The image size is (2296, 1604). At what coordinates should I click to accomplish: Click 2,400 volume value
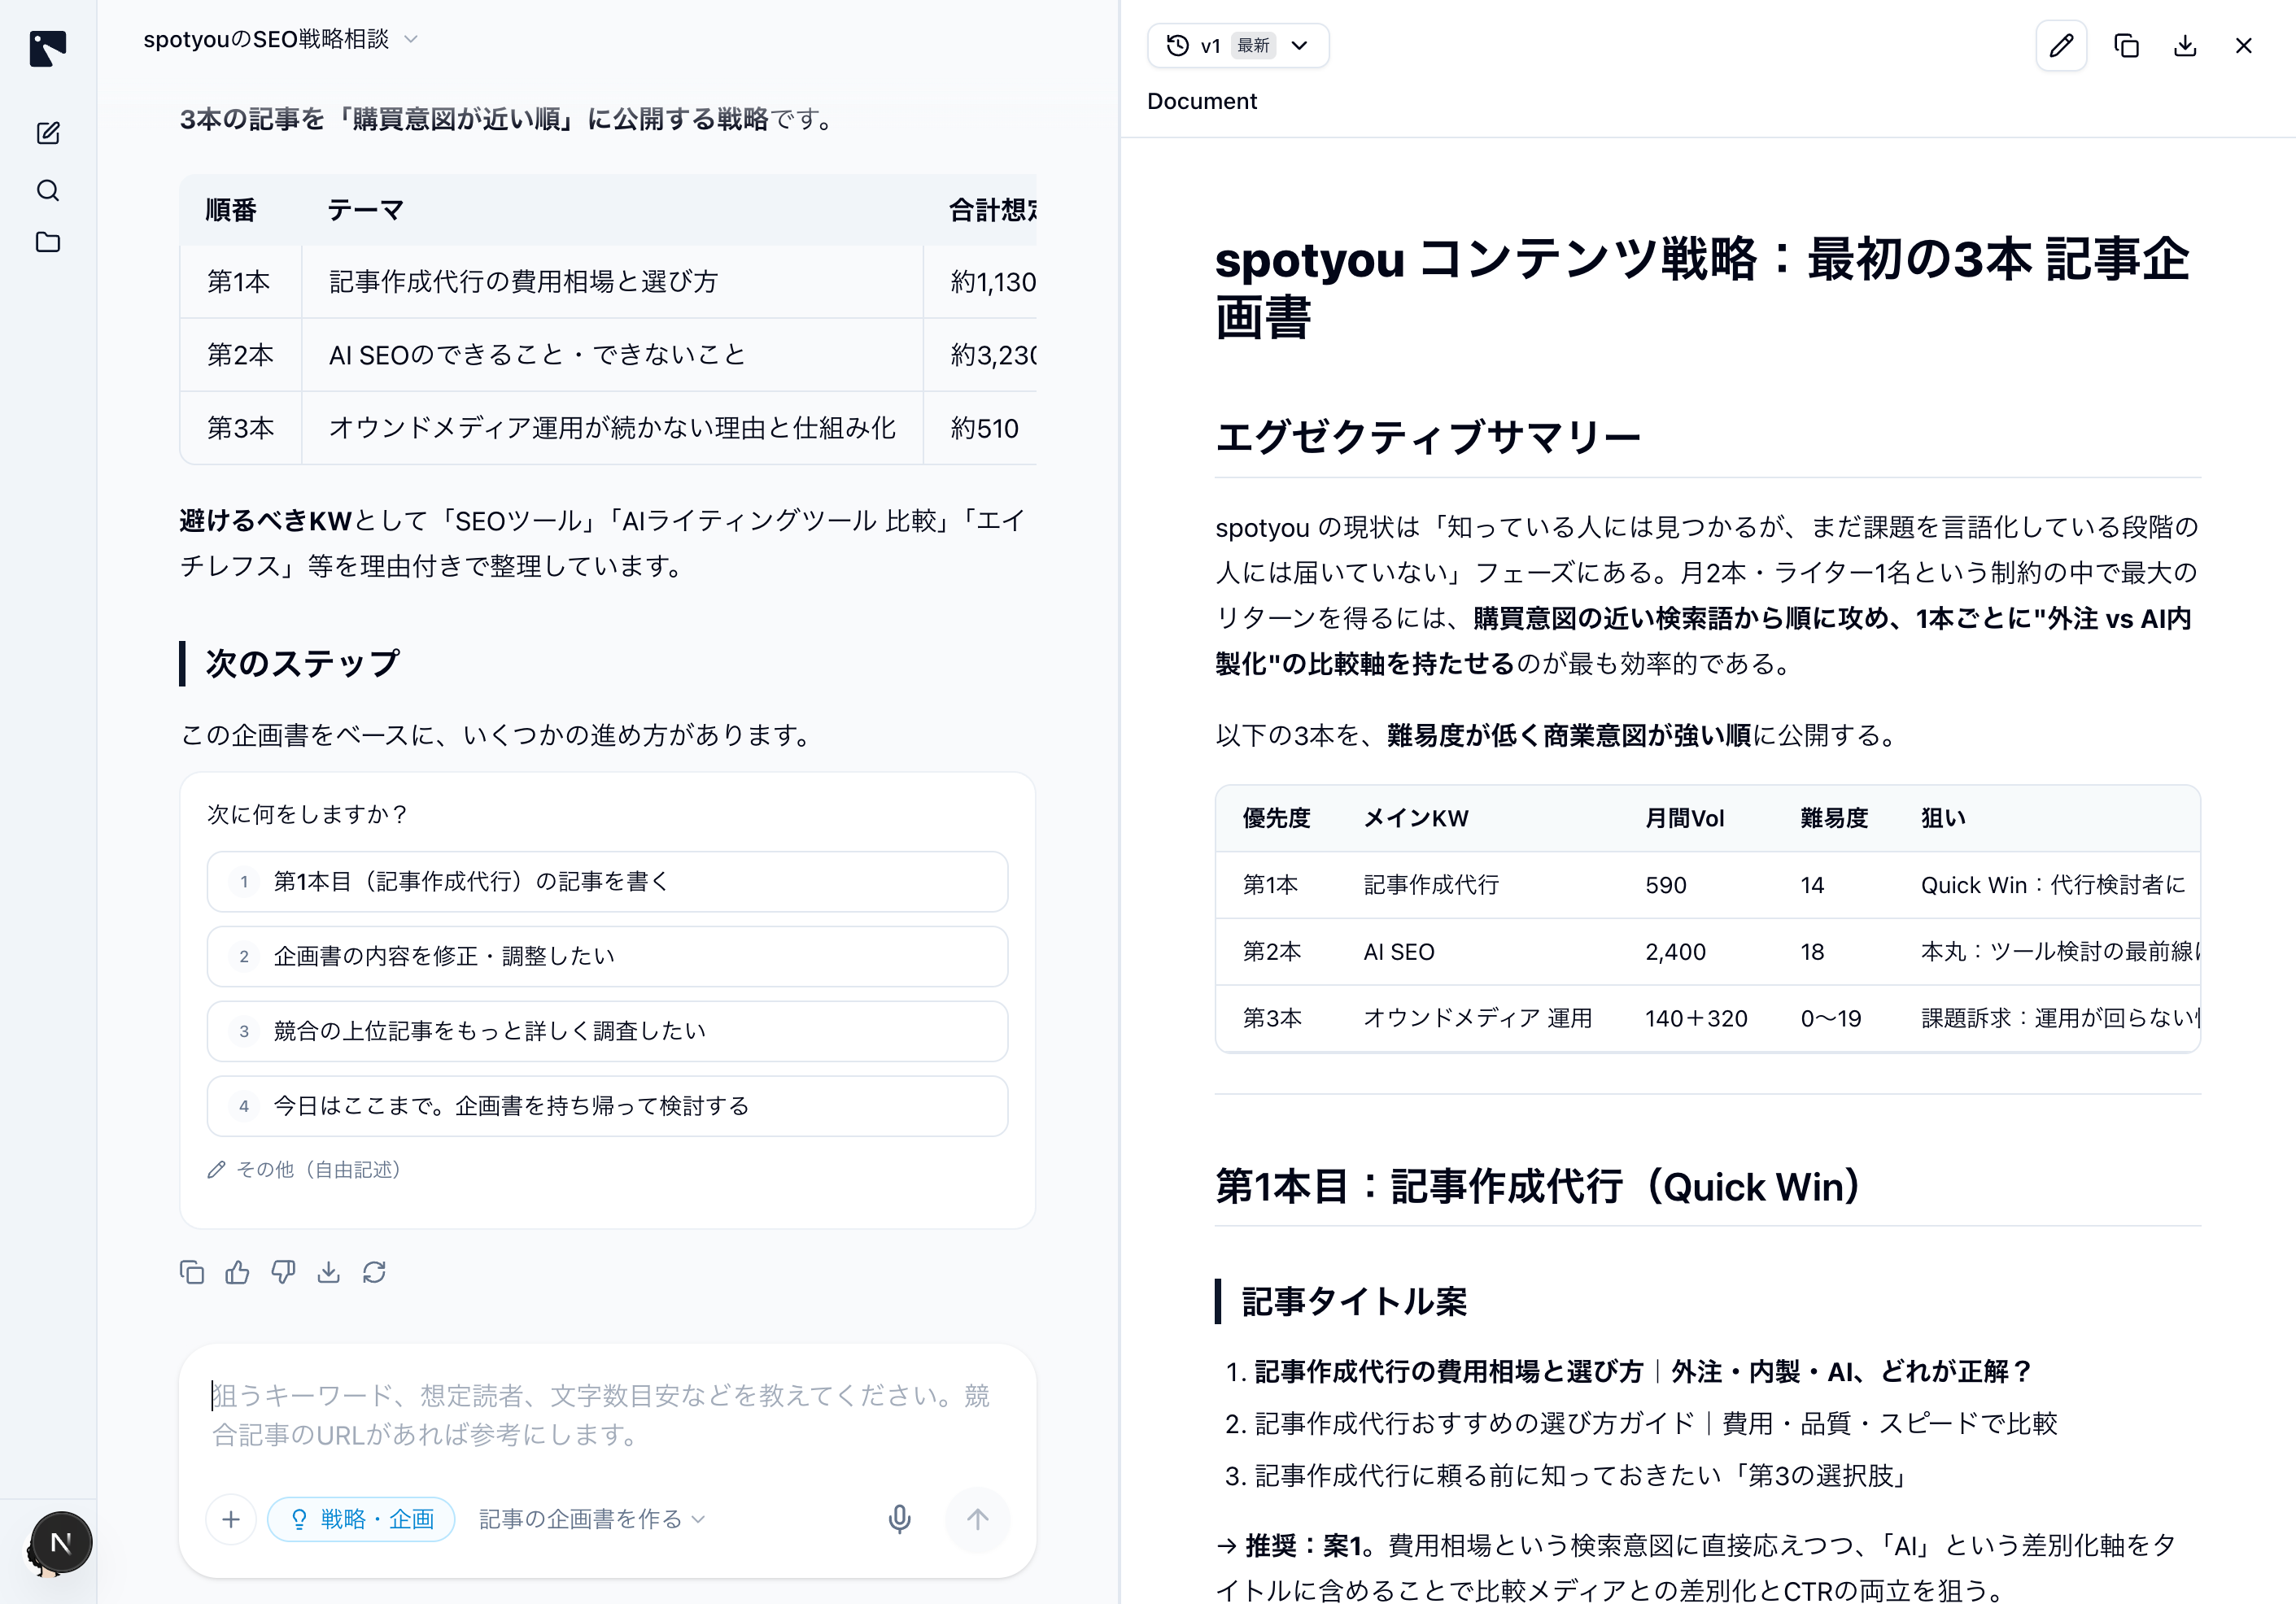pyautogui.click(x=1675, y=952)
